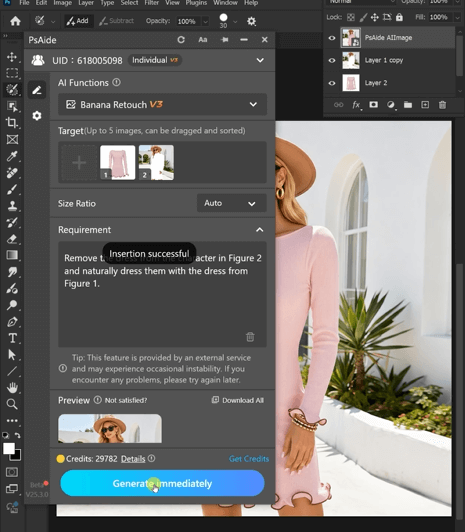
Task: Refresh the PsAide panel
Action: [x=181, y=40]
